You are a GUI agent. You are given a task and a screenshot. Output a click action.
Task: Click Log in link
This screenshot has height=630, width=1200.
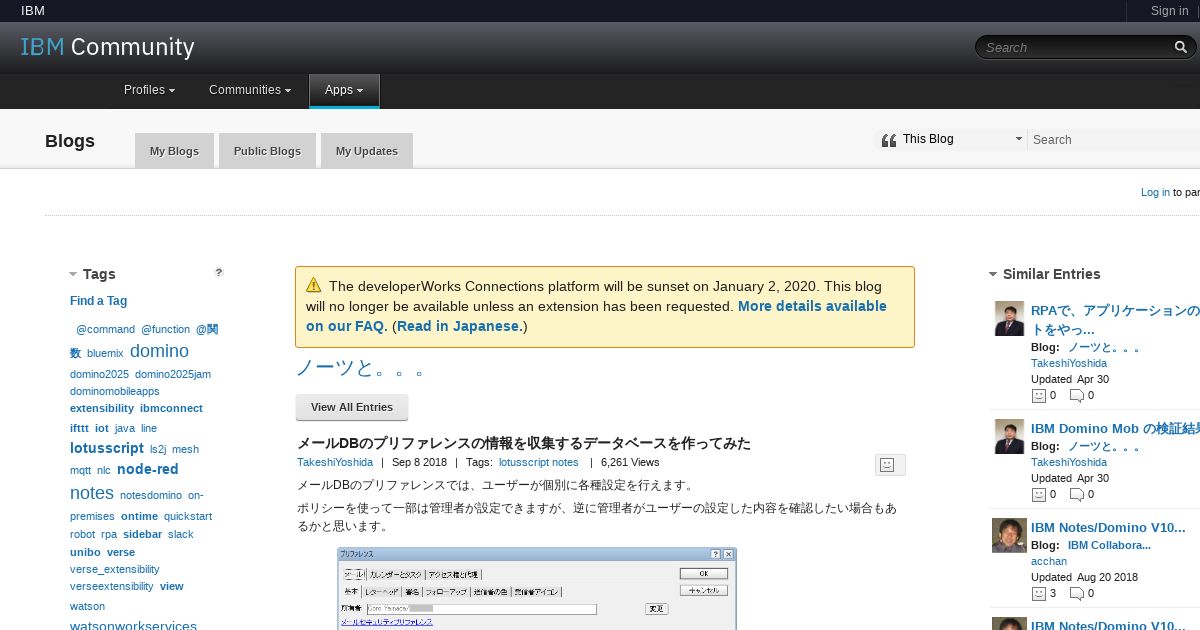click(1155, 192)
